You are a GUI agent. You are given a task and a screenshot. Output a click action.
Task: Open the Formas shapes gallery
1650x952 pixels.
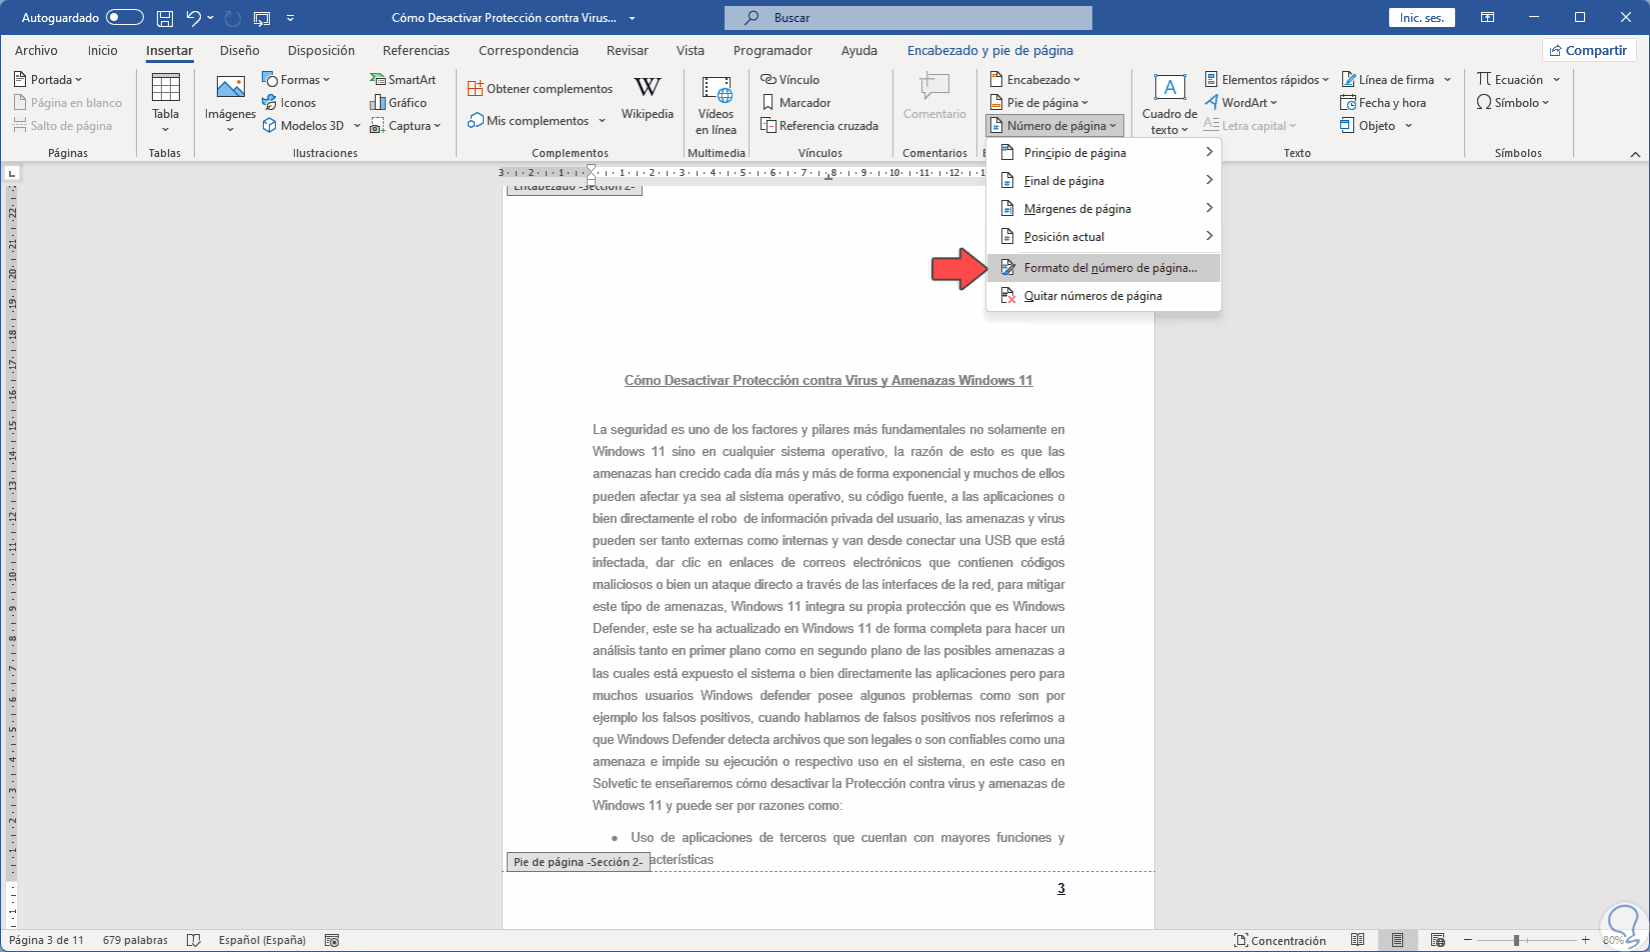coord(296,80)
